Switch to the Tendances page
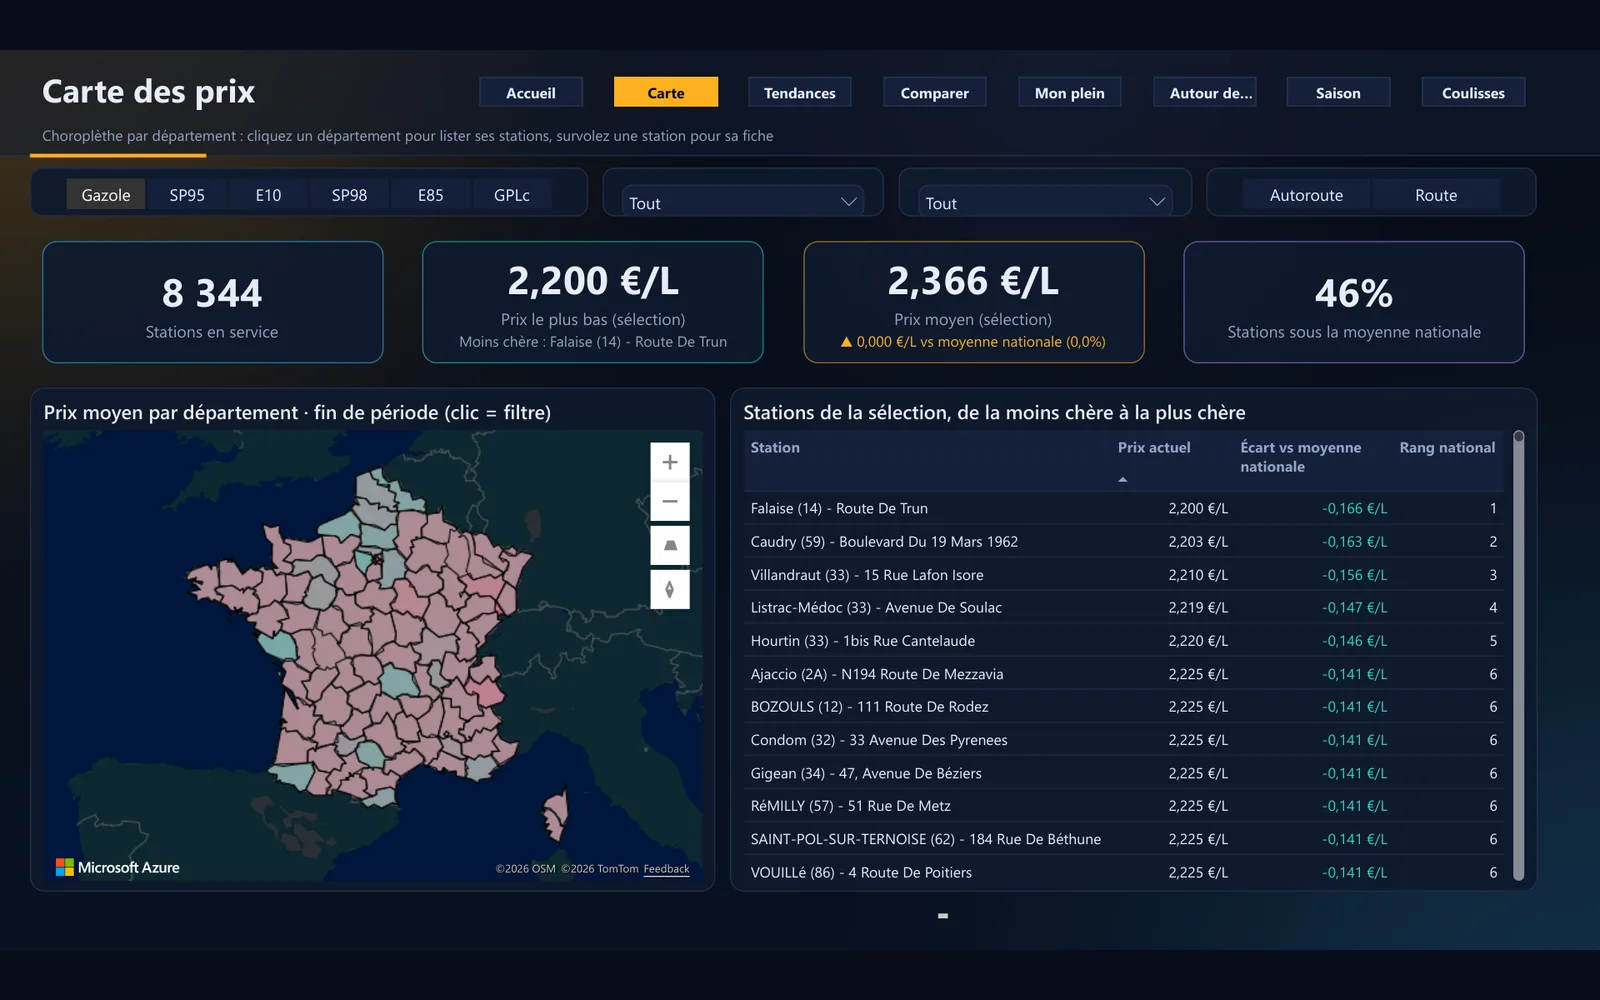Screen dimensions: 1600x1000 point(800,92)
